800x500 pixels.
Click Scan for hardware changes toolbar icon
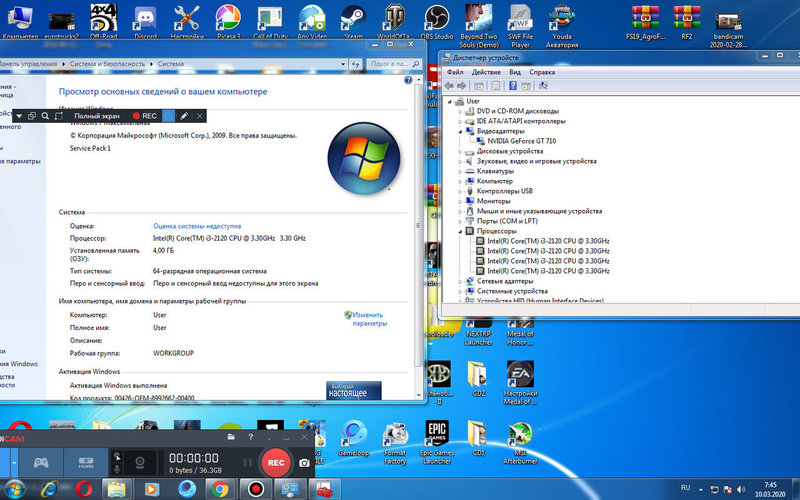pos(543,86)
